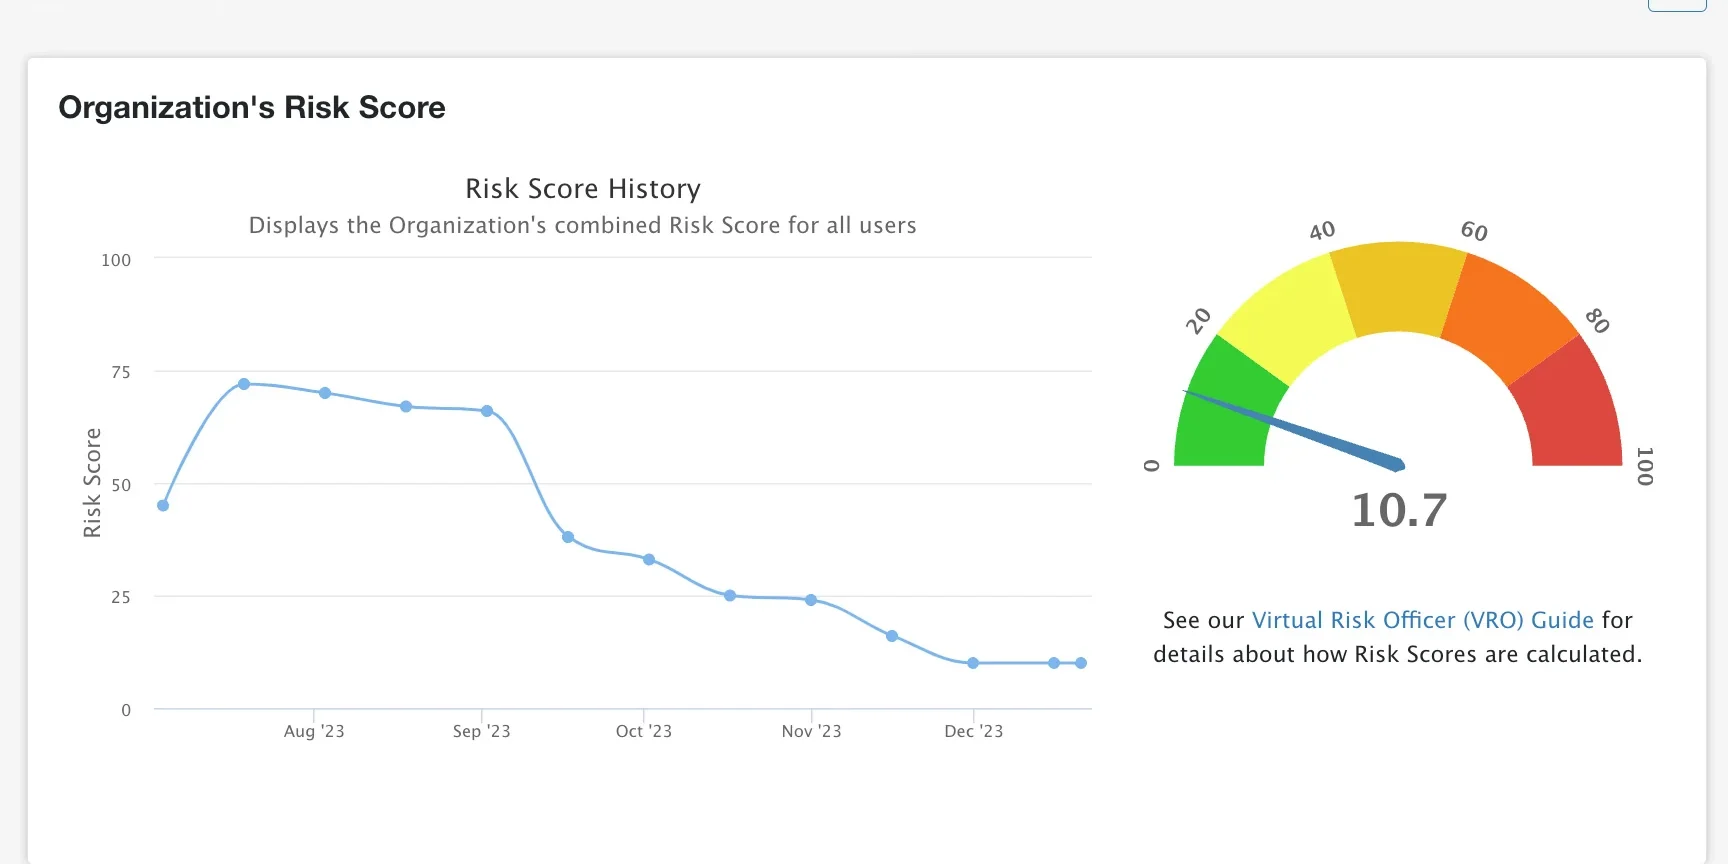Select the data point at Nov '23

(811, 600)
